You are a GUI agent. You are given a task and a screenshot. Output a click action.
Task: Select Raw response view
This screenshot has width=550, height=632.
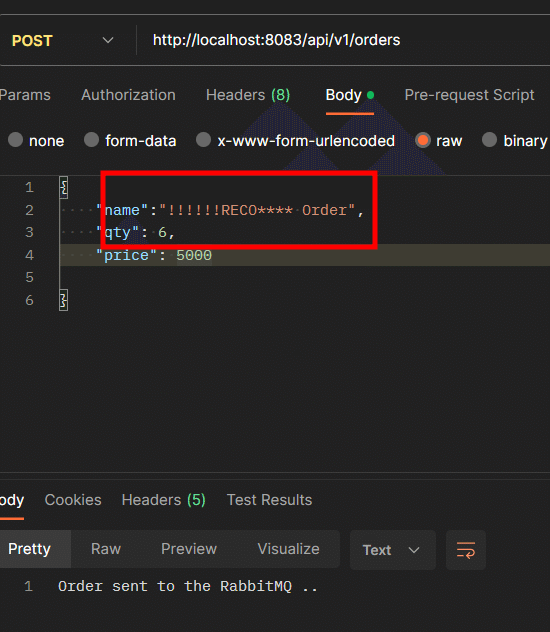click(106, 549)
